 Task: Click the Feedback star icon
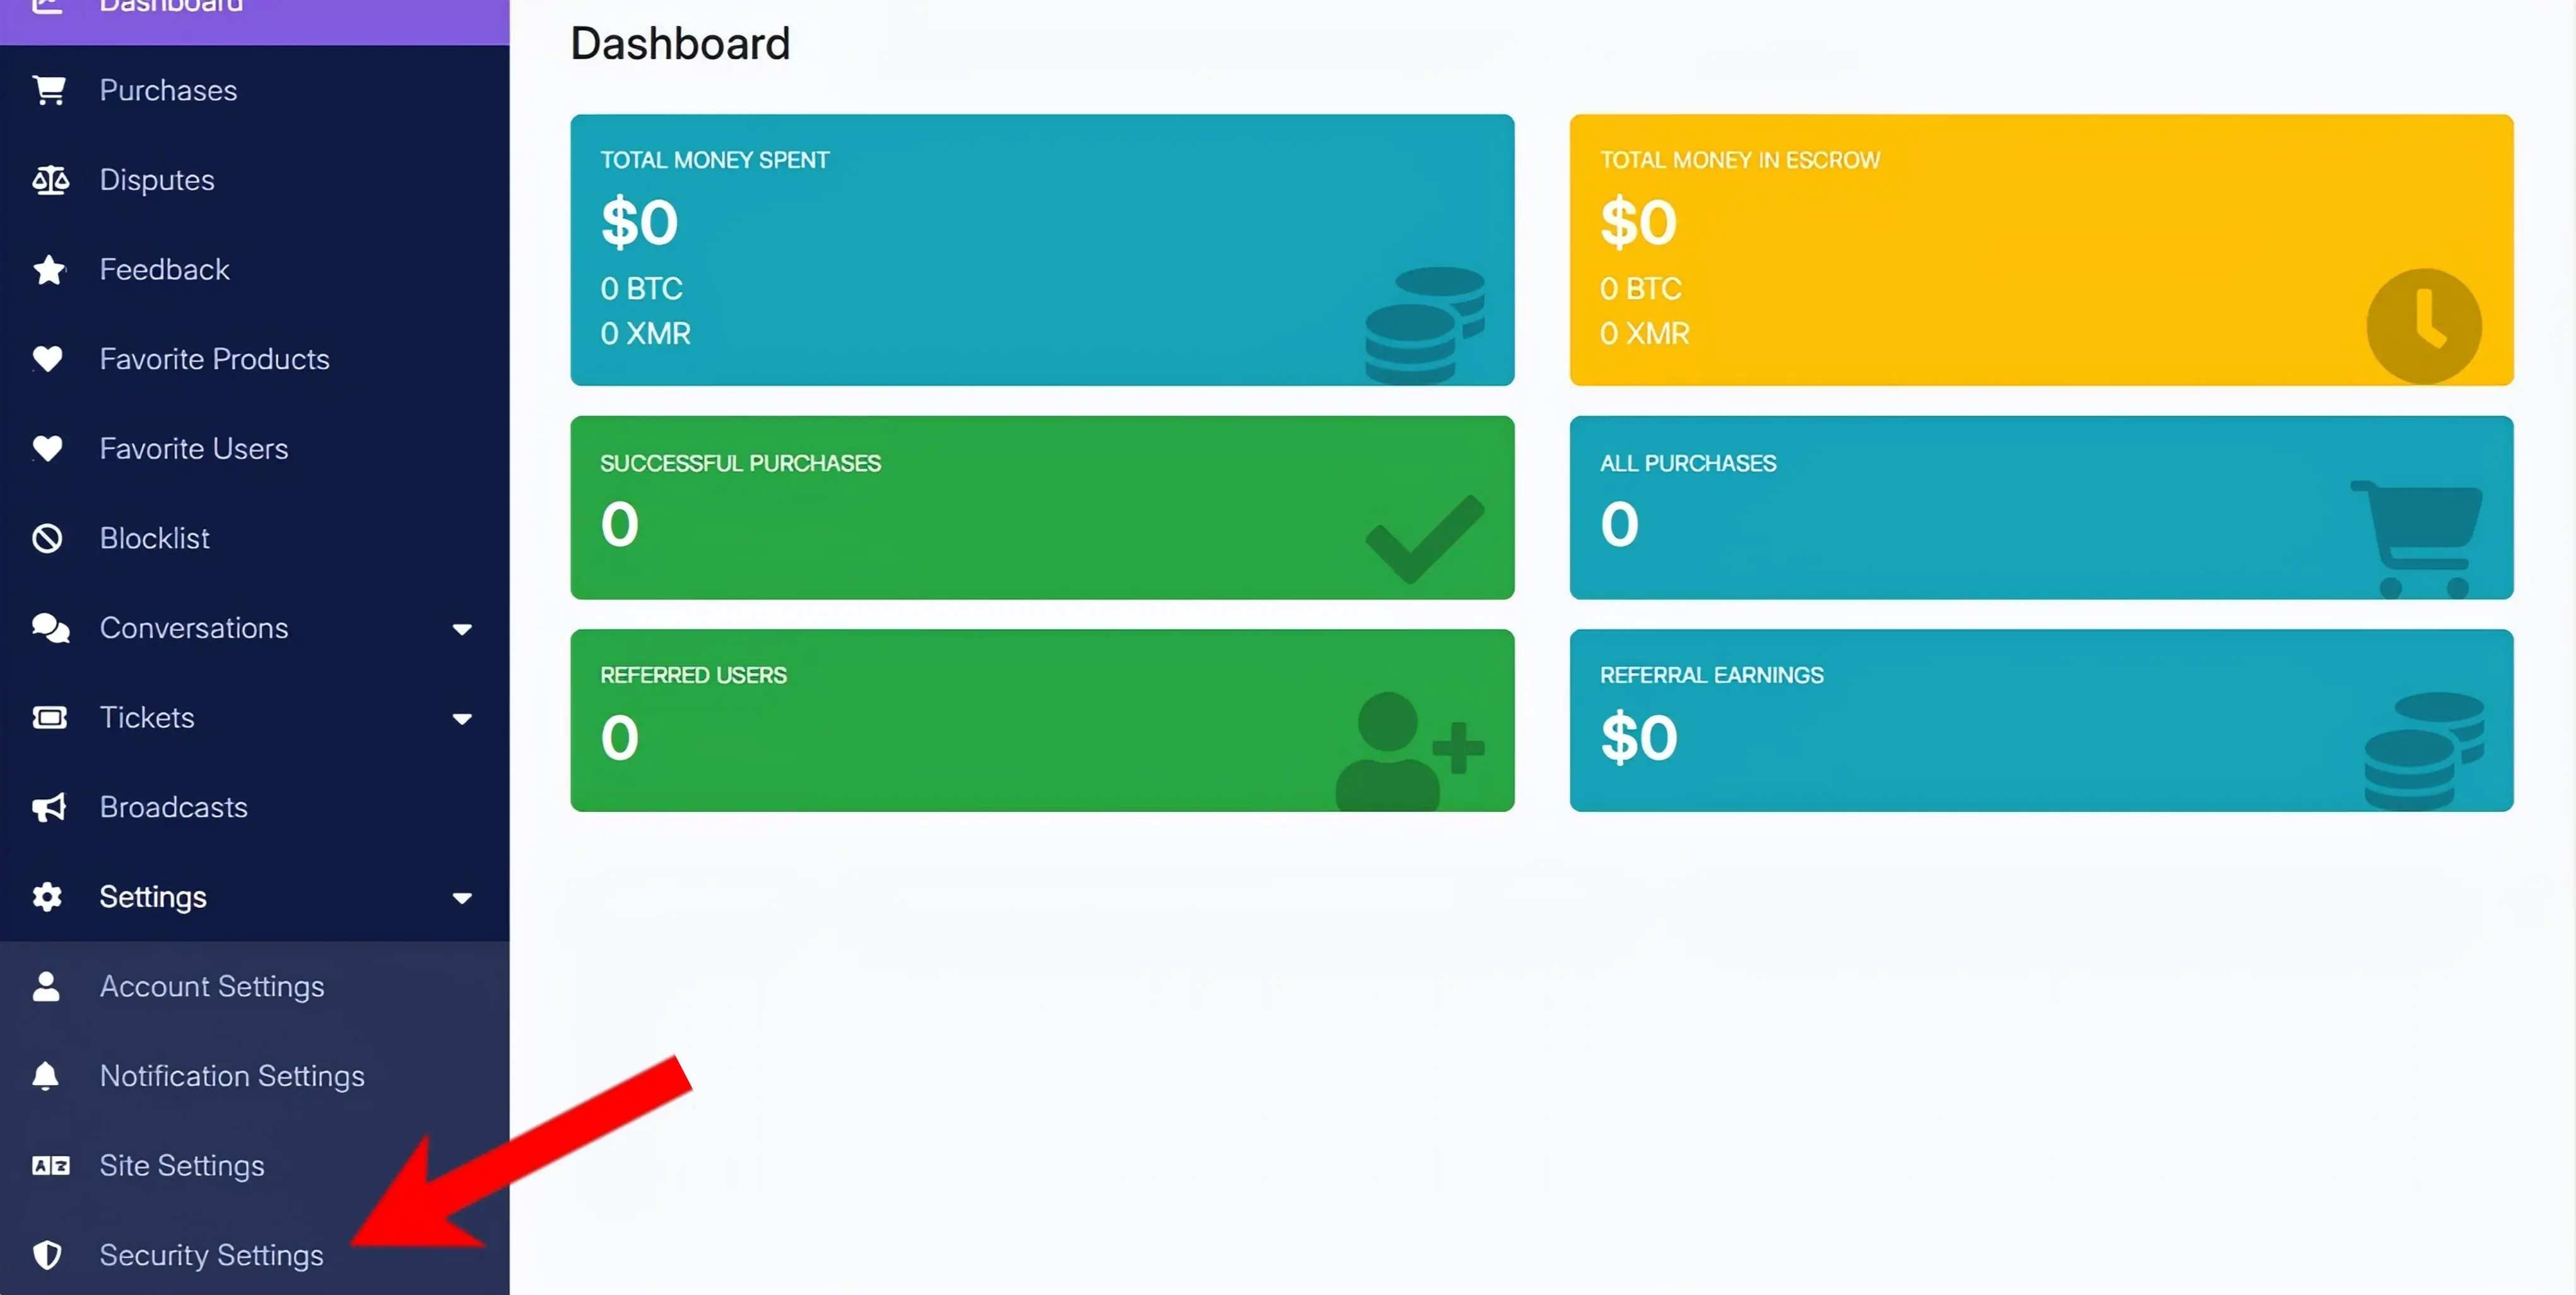(x=49, y=270)
